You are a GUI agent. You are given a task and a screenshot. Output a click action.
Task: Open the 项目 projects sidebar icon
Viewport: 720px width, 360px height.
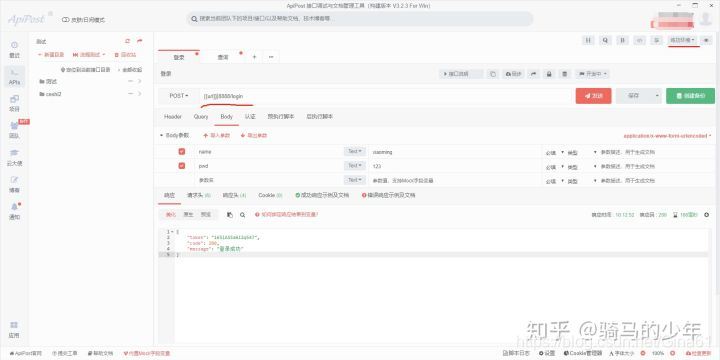(15, 103)
